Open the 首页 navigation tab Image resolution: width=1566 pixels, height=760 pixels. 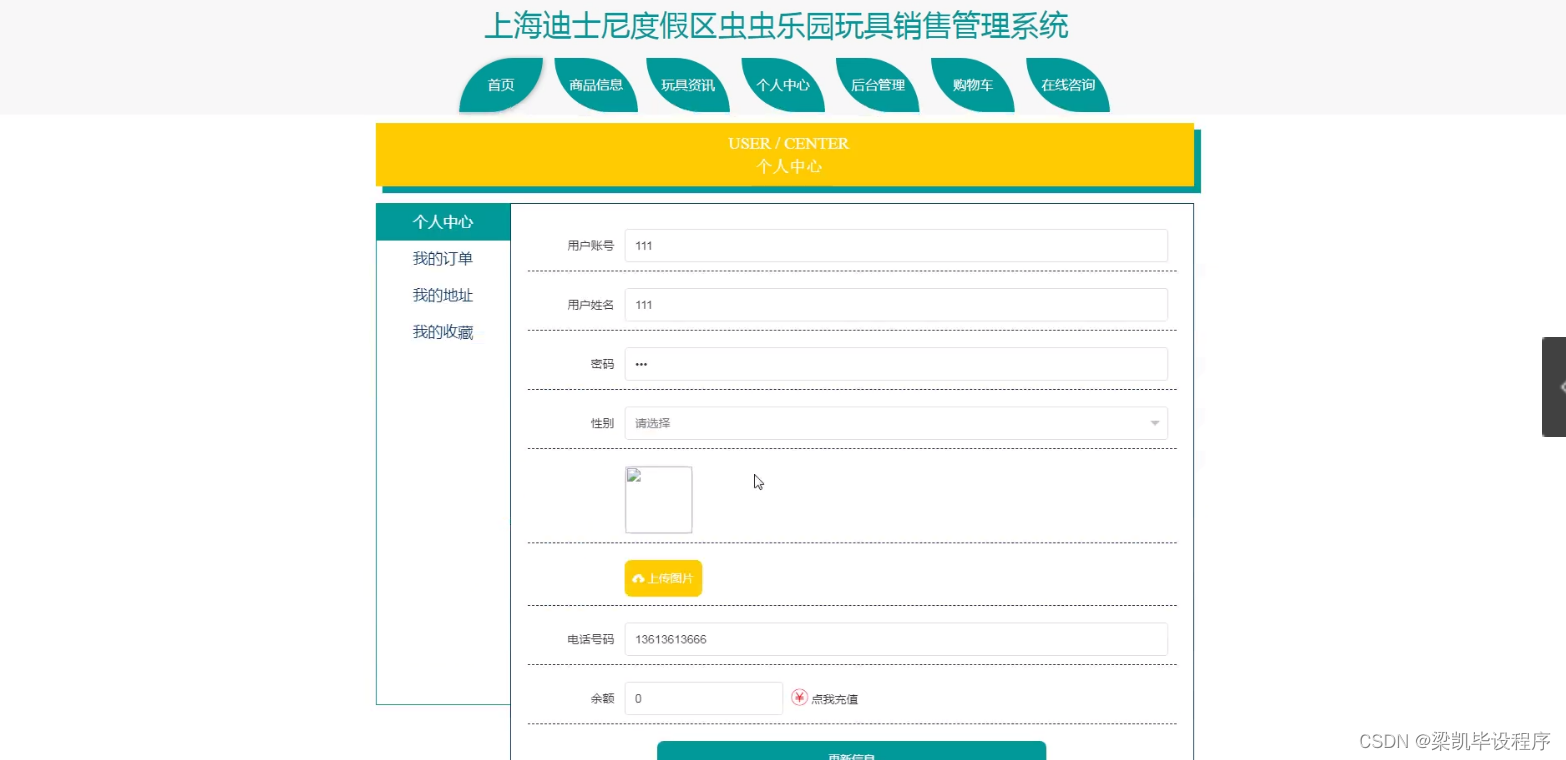pos(501,85)
